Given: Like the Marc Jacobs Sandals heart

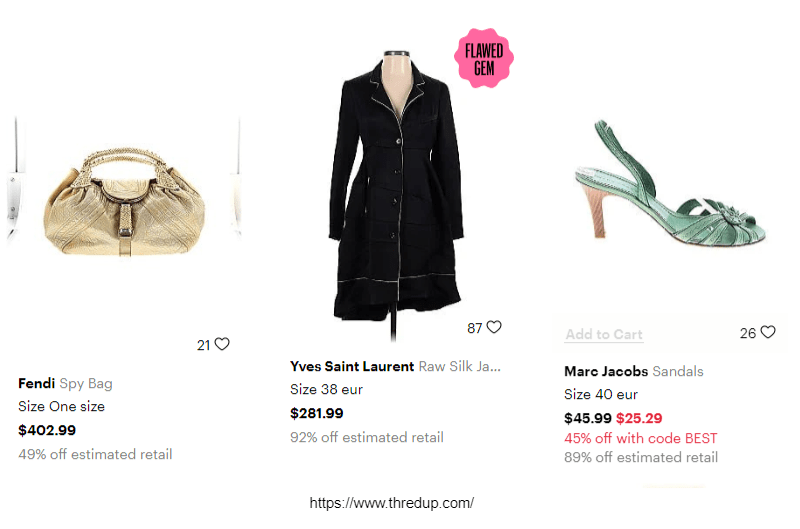Looking at the screenshot, I should tap(768, 333).
